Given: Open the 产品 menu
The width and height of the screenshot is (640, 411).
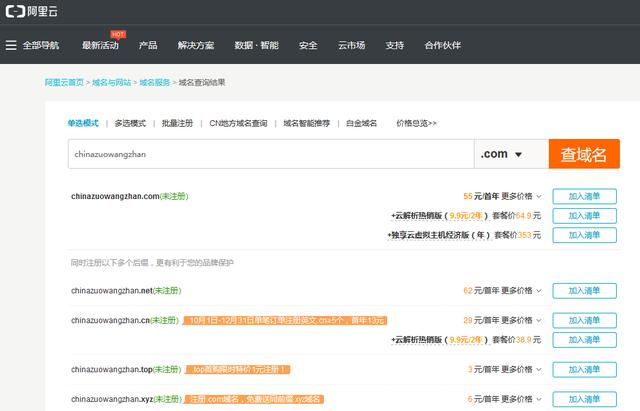Looking at the screenshot, I should coord(148,45).
